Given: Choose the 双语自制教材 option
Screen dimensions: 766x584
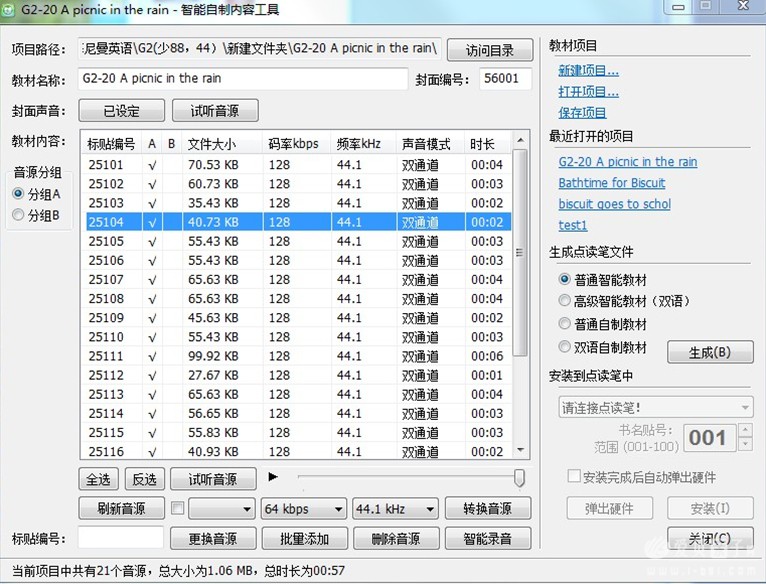Looking at the screenshot, I should [x=566, y=347].
